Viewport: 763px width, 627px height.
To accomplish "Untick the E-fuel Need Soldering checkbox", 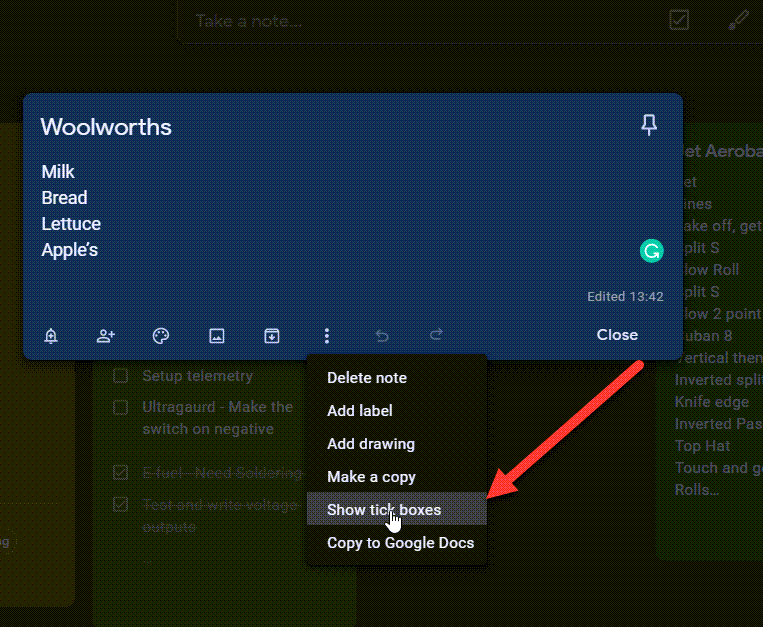I will (x=120, y=472).
